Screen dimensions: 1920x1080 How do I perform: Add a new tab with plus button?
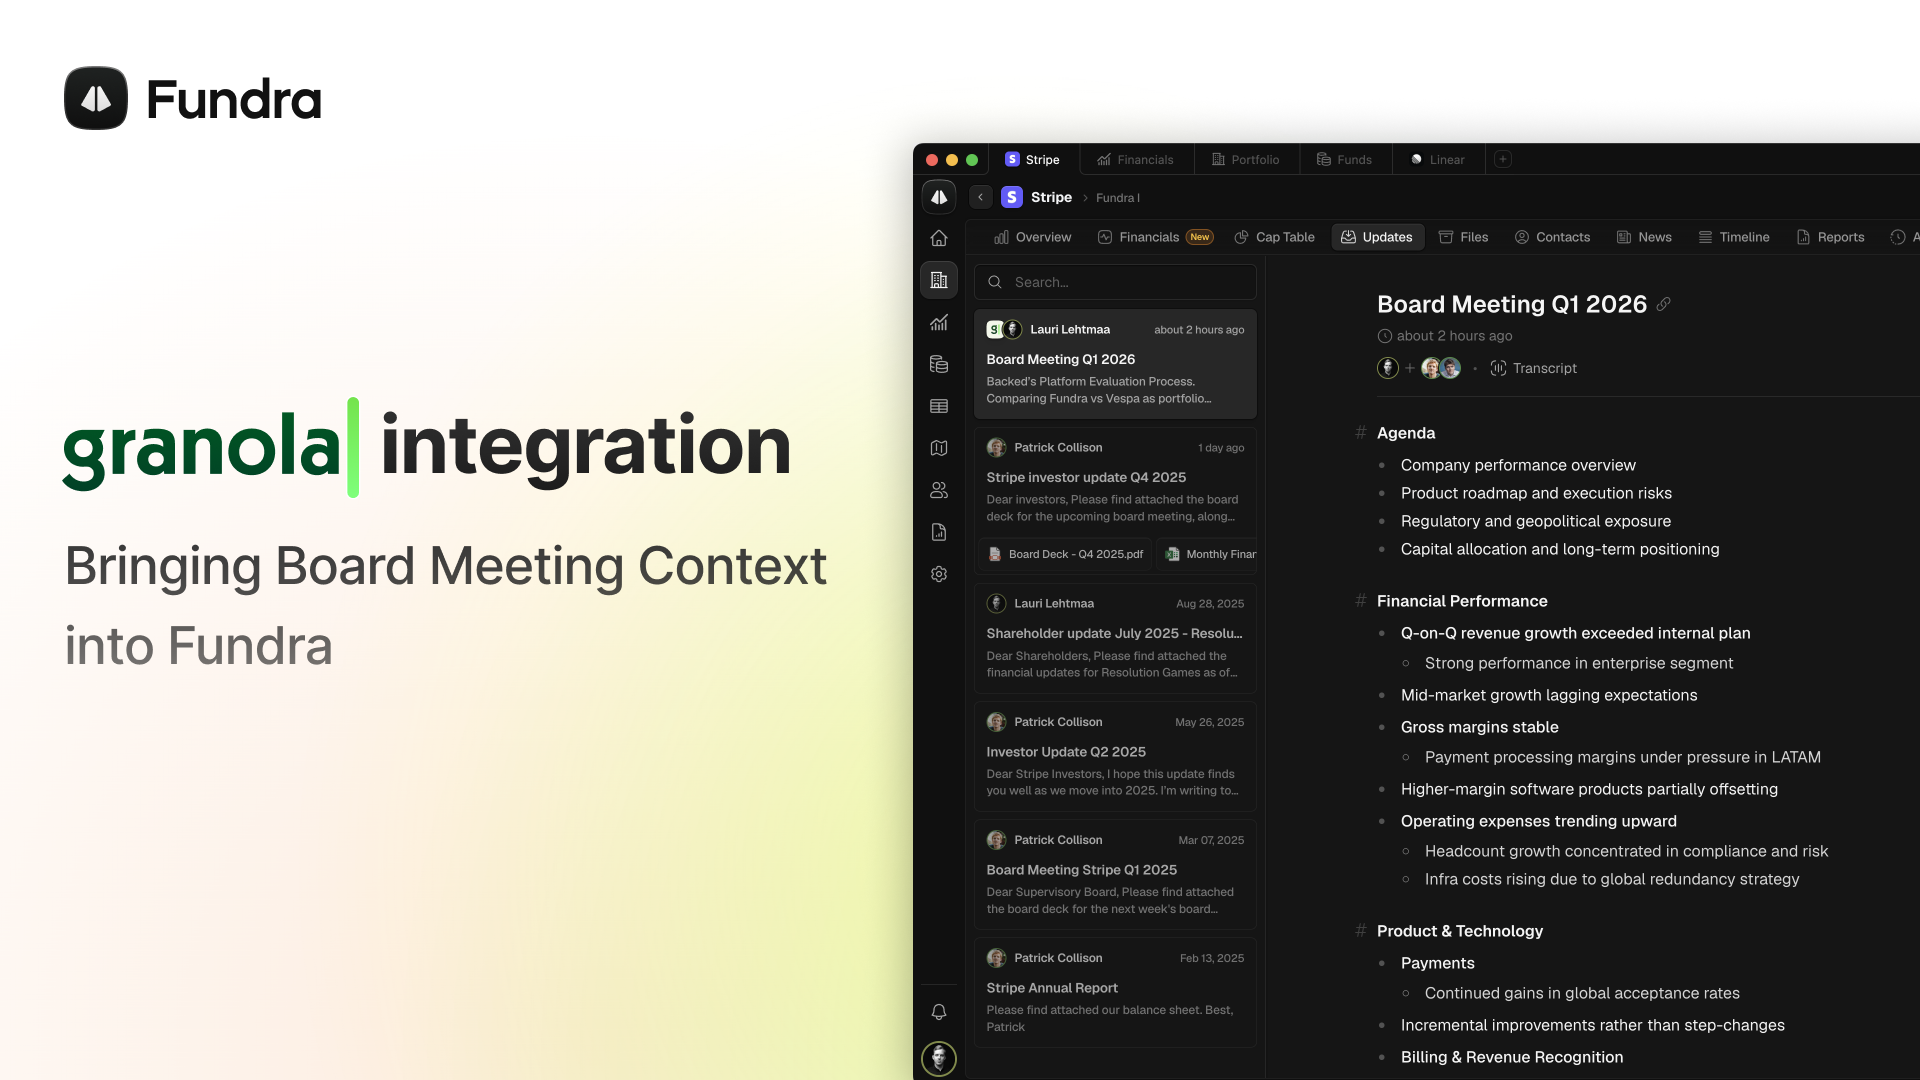click(1502, 159)
